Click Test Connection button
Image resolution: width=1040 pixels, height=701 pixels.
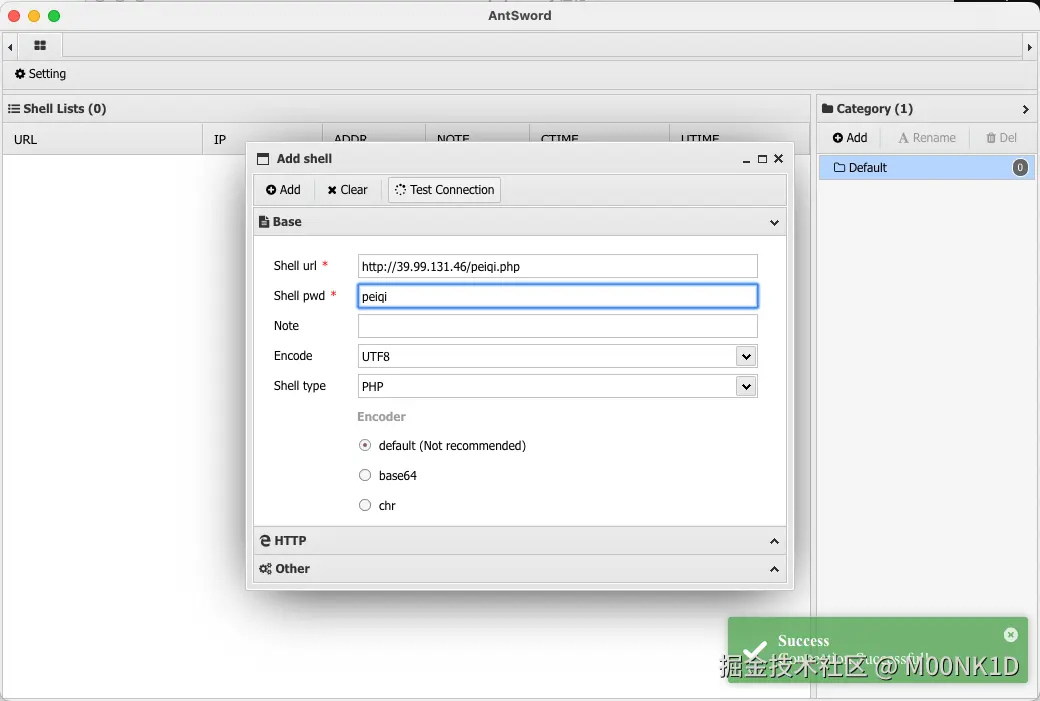[x=444, y=190]
